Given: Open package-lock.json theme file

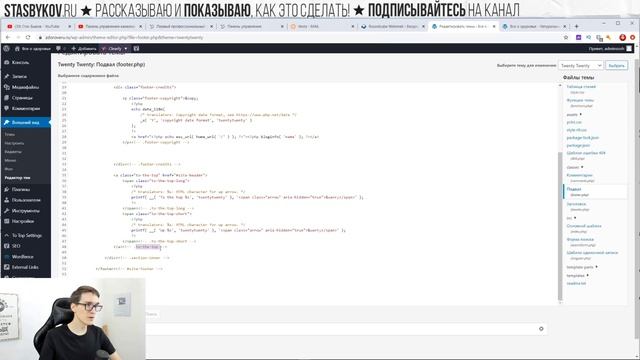Looking at the screenshot, I should [582, 138].
